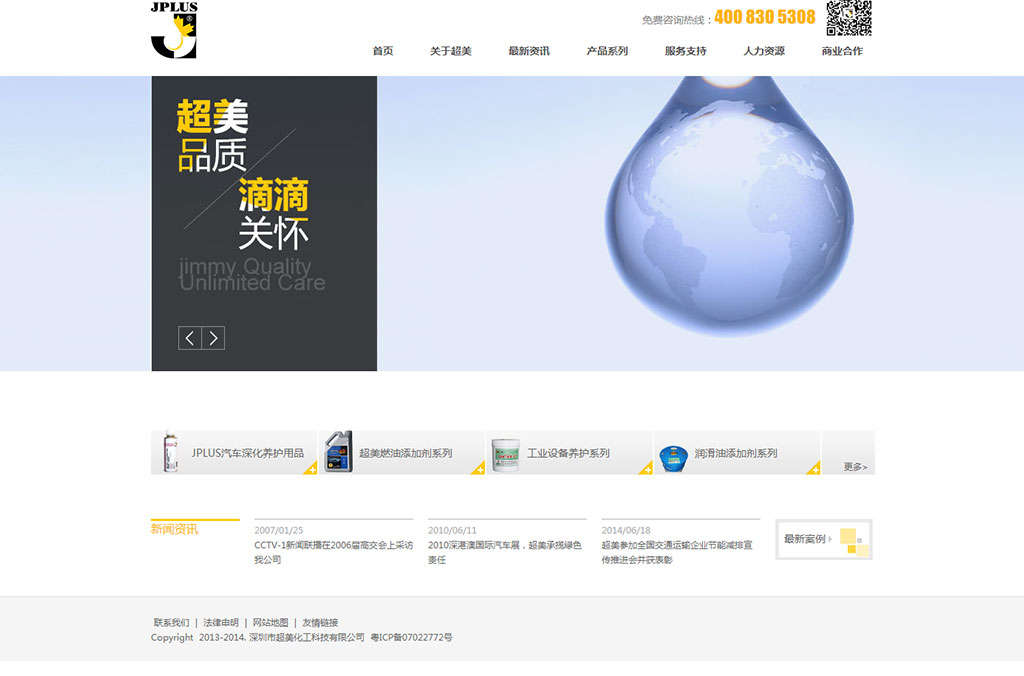The height and width of the screenshot is (676, 1024).
Task: Click the QR code image
Action: point(848,17)
